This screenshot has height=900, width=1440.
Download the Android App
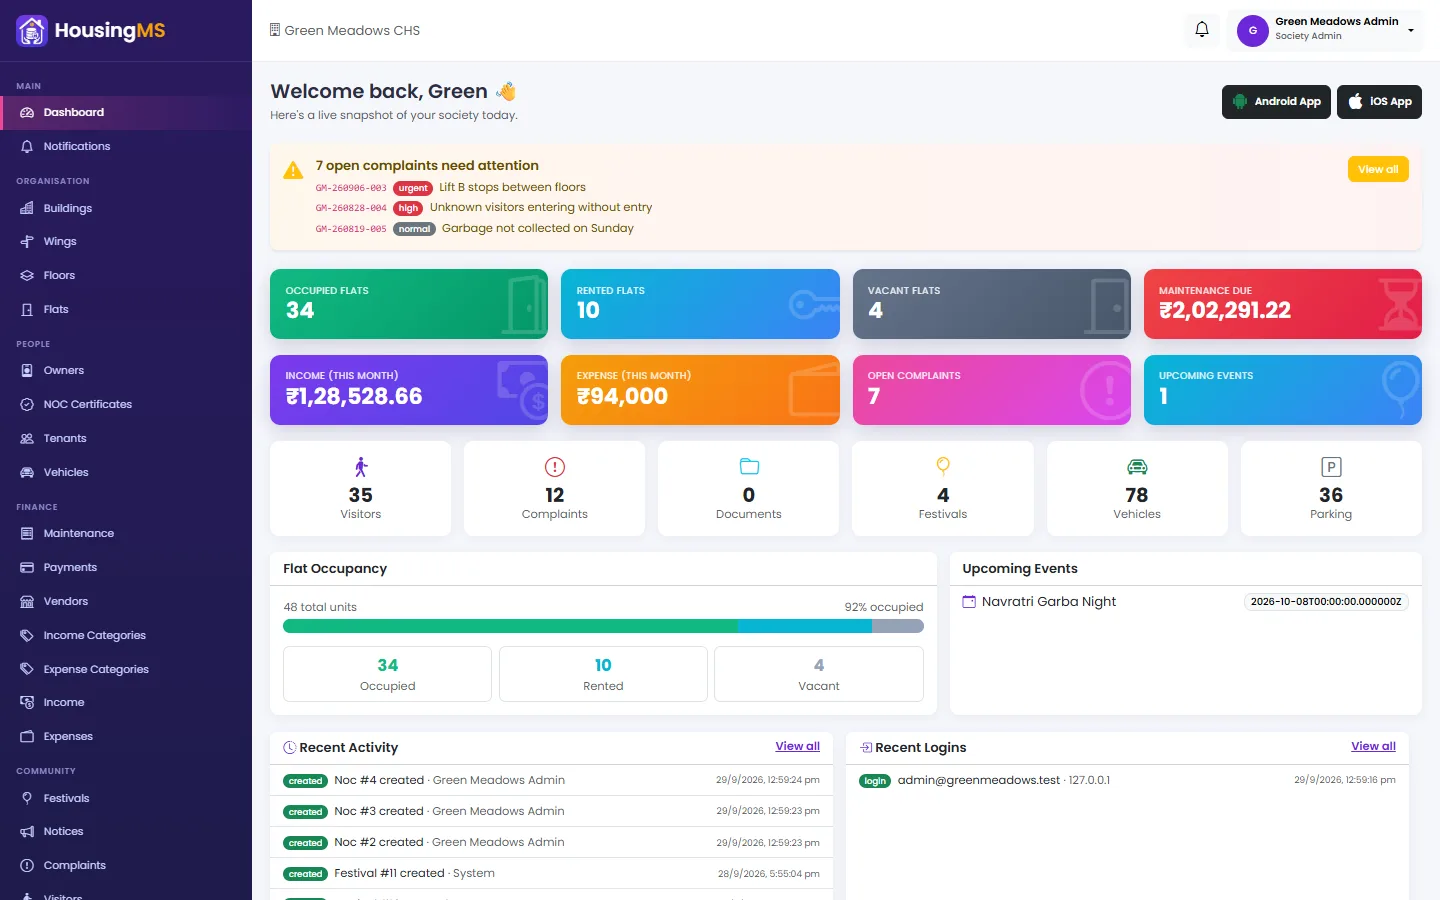pyautogui.click(x=1276, y=102)
